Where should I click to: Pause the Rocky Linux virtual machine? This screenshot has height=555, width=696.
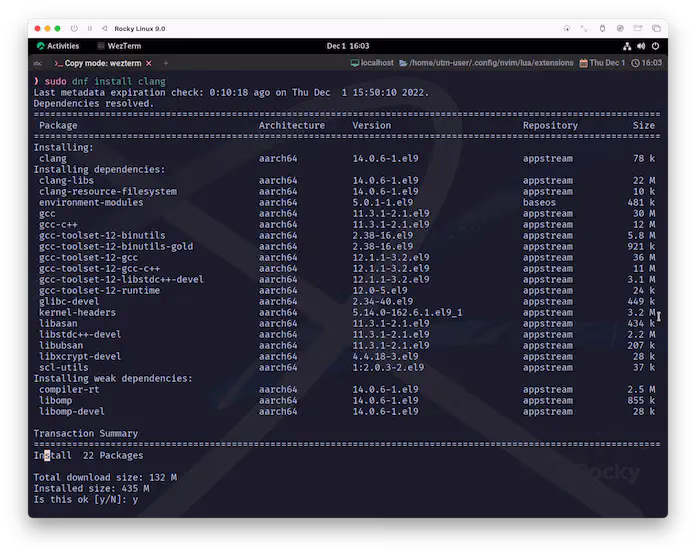[x=90, y=28]
